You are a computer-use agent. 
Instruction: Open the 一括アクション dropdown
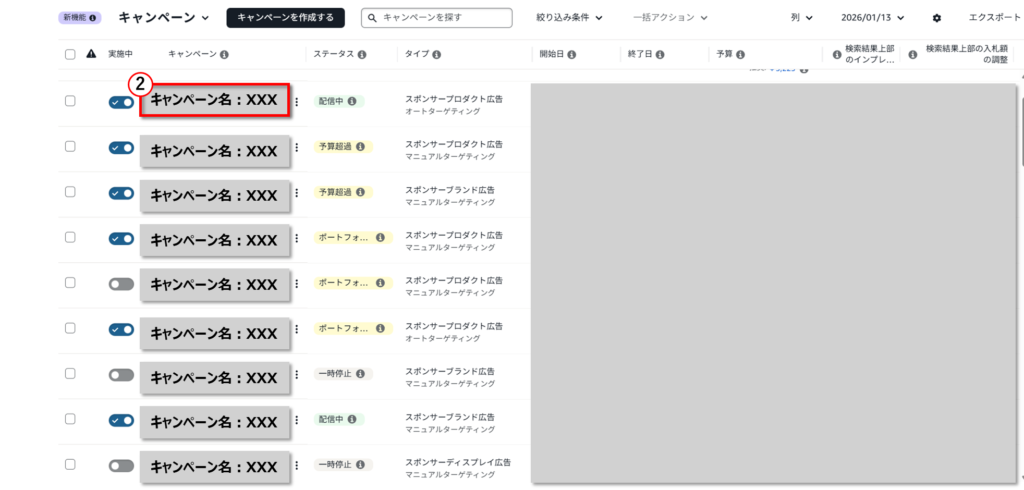(x=670, y=18)
